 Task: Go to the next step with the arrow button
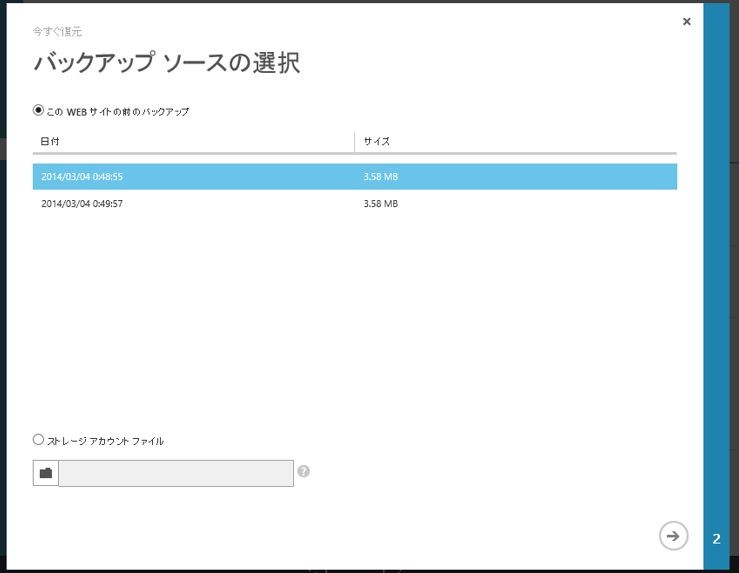click(673, 536)
